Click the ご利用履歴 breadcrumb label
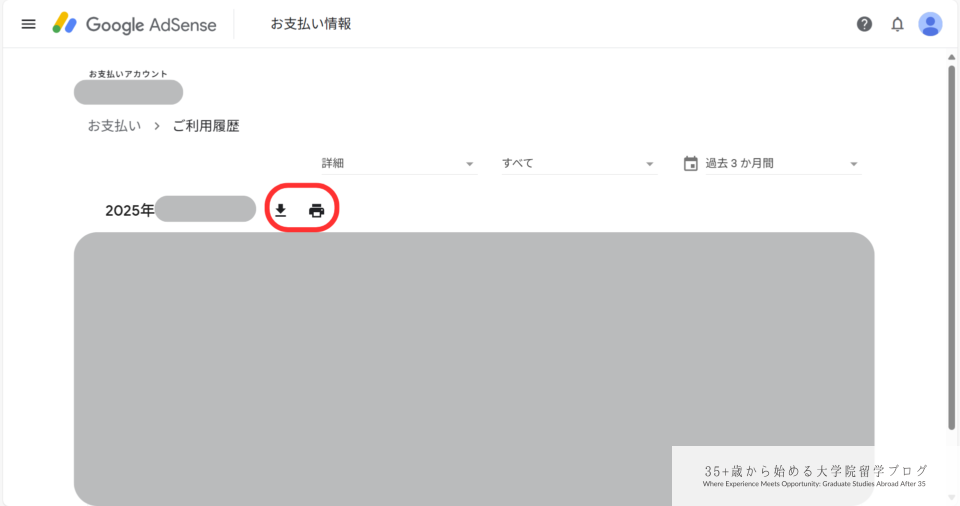960x506 pixels. pyautogui.click(x=206, y=126)
